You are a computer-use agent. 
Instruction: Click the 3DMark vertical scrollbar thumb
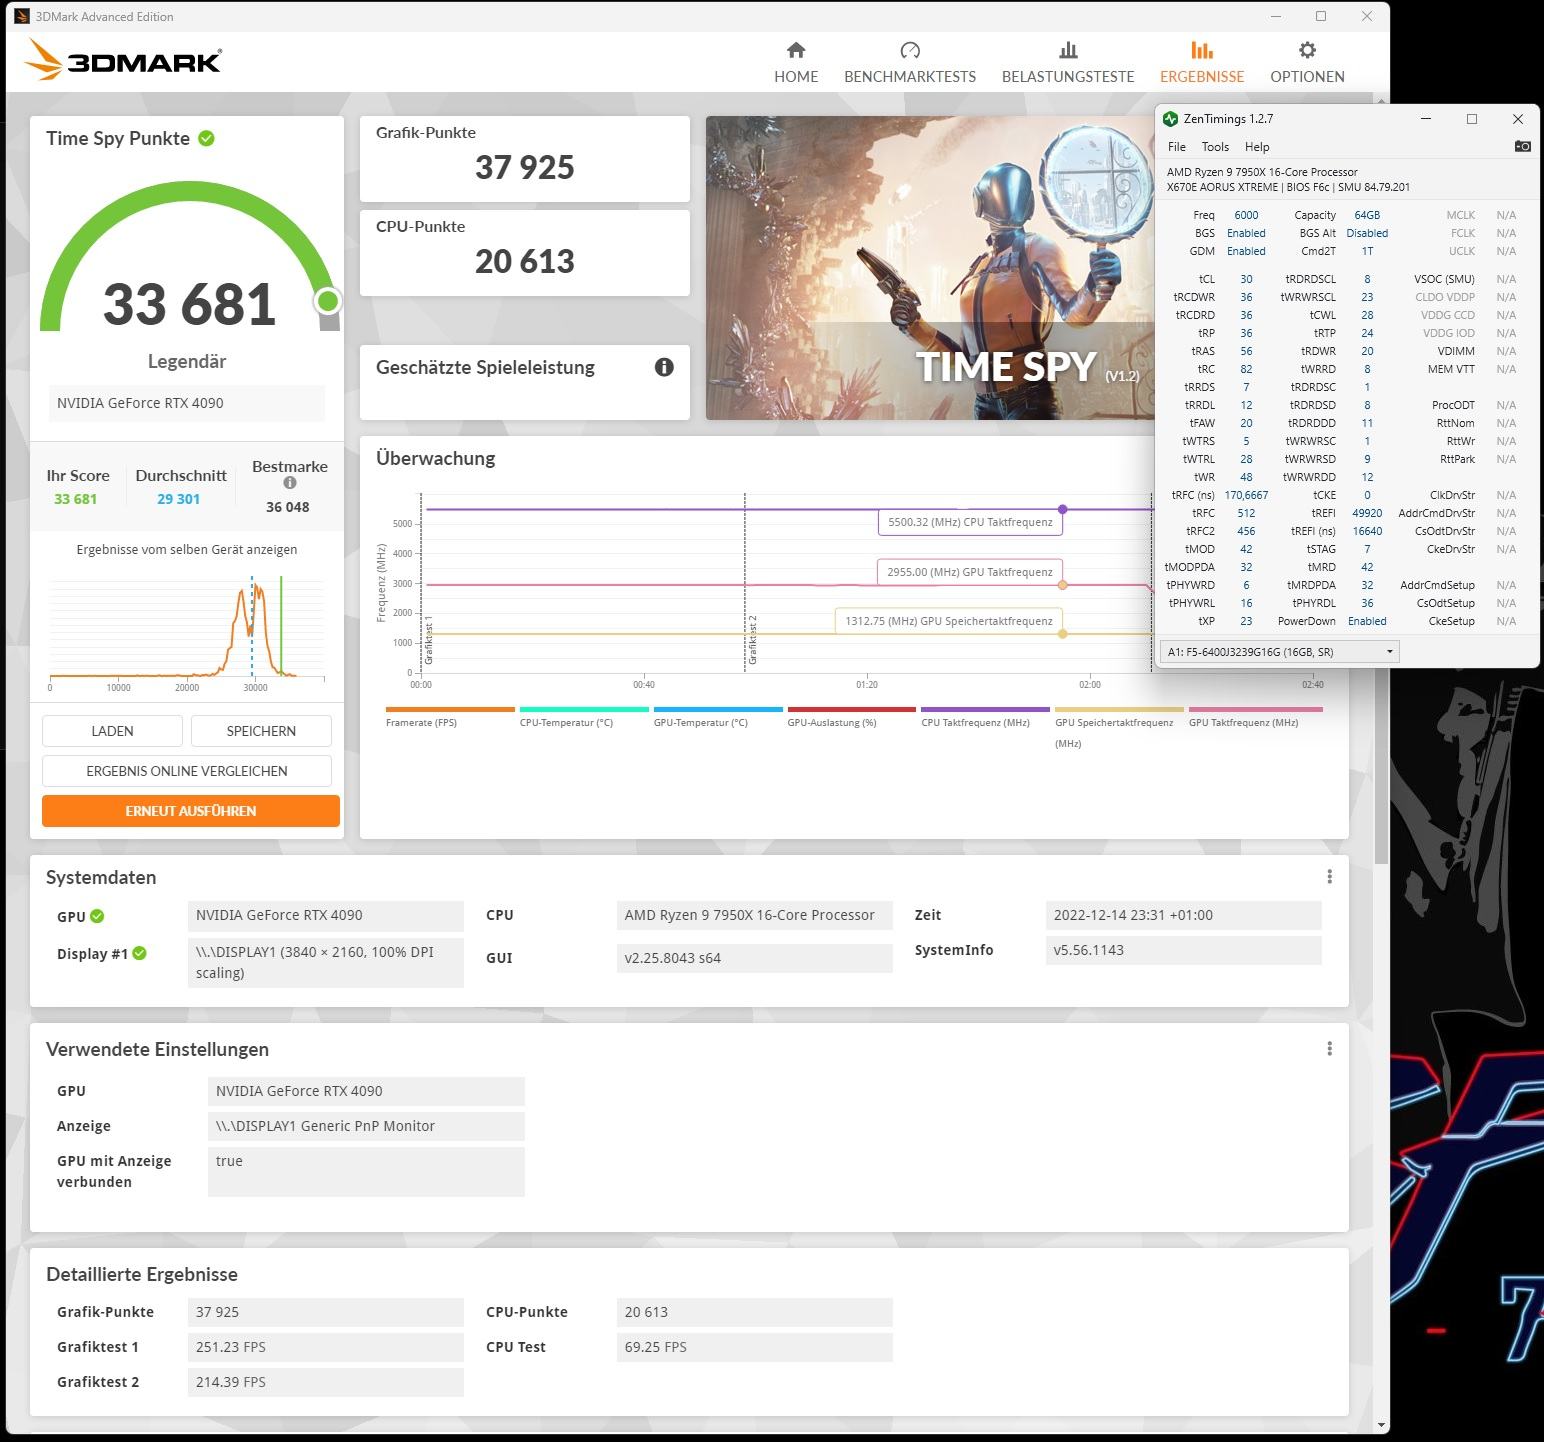point(1381,480)
